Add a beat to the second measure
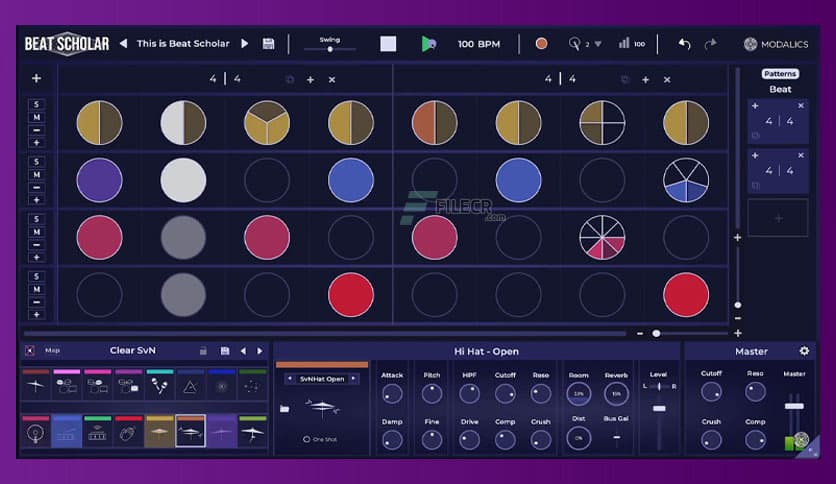The width and height of the screenshot is (836, 484). [645, 80]
